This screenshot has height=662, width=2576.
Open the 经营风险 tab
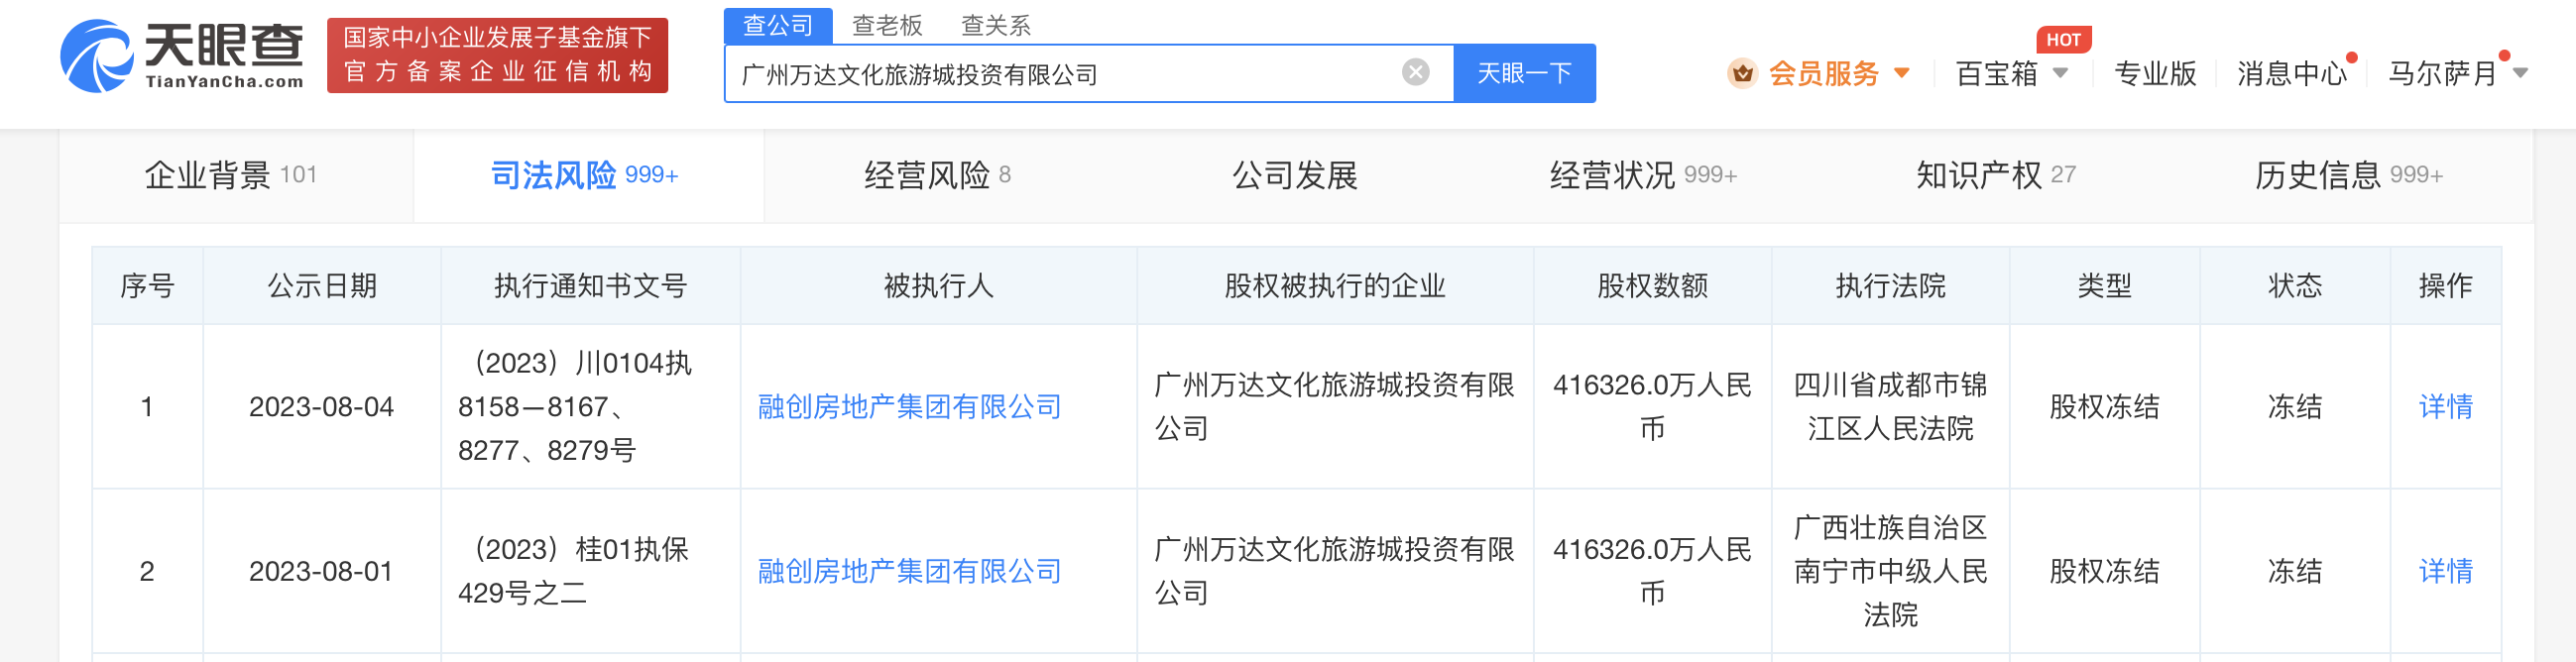pyautogui.click(x=938, y=175)
